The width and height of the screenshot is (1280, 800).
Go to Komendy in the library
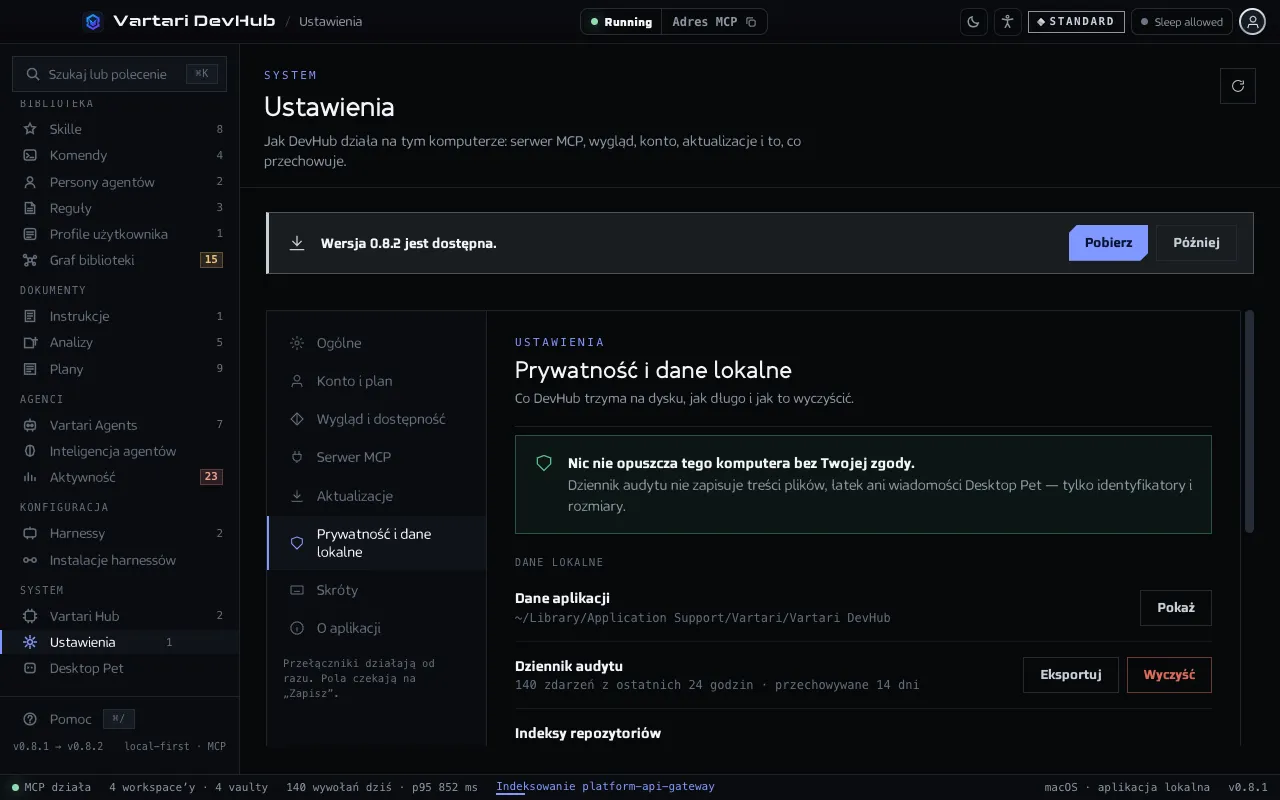click(120, 155)
